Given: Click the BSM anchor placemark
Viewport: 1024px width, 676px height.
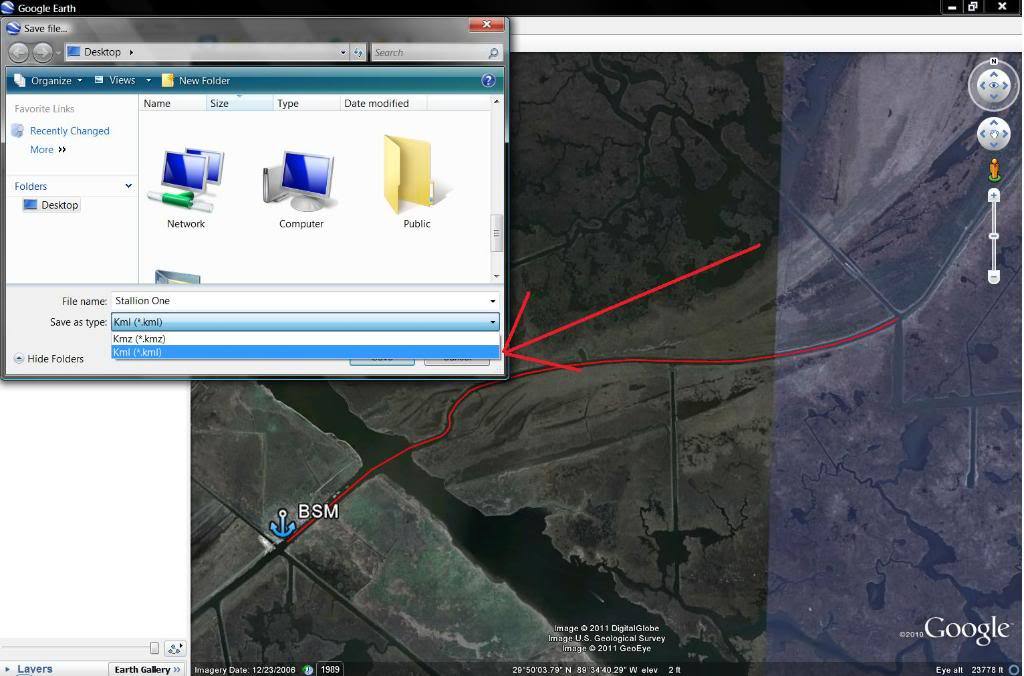Looking at the screenshot, I should pos(282,524).
